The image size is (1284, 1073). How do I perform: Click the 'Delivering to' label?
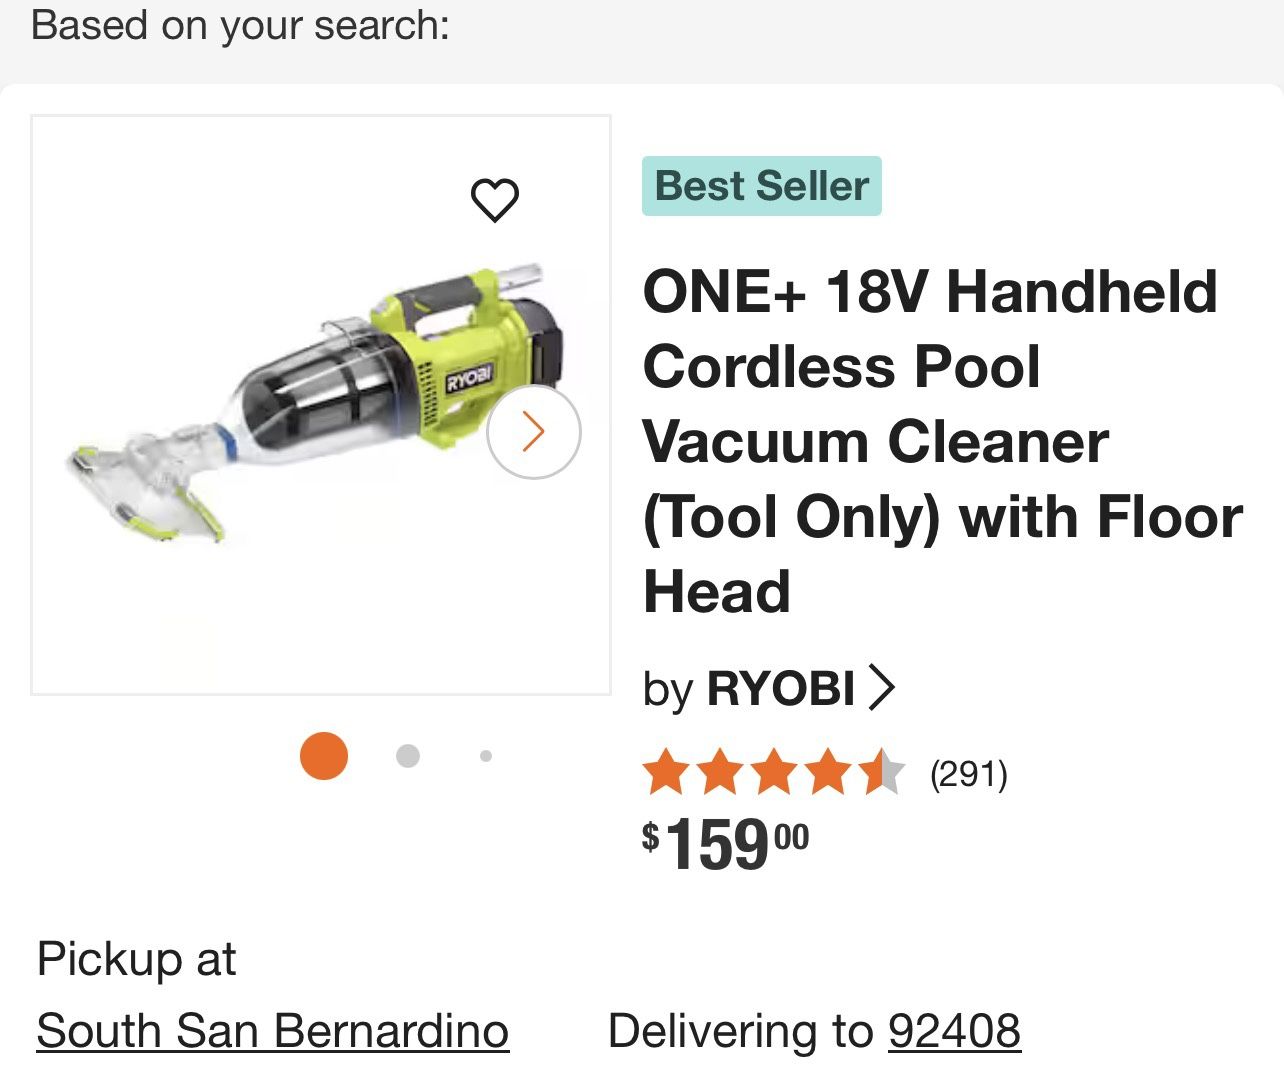pos(740,1031)
